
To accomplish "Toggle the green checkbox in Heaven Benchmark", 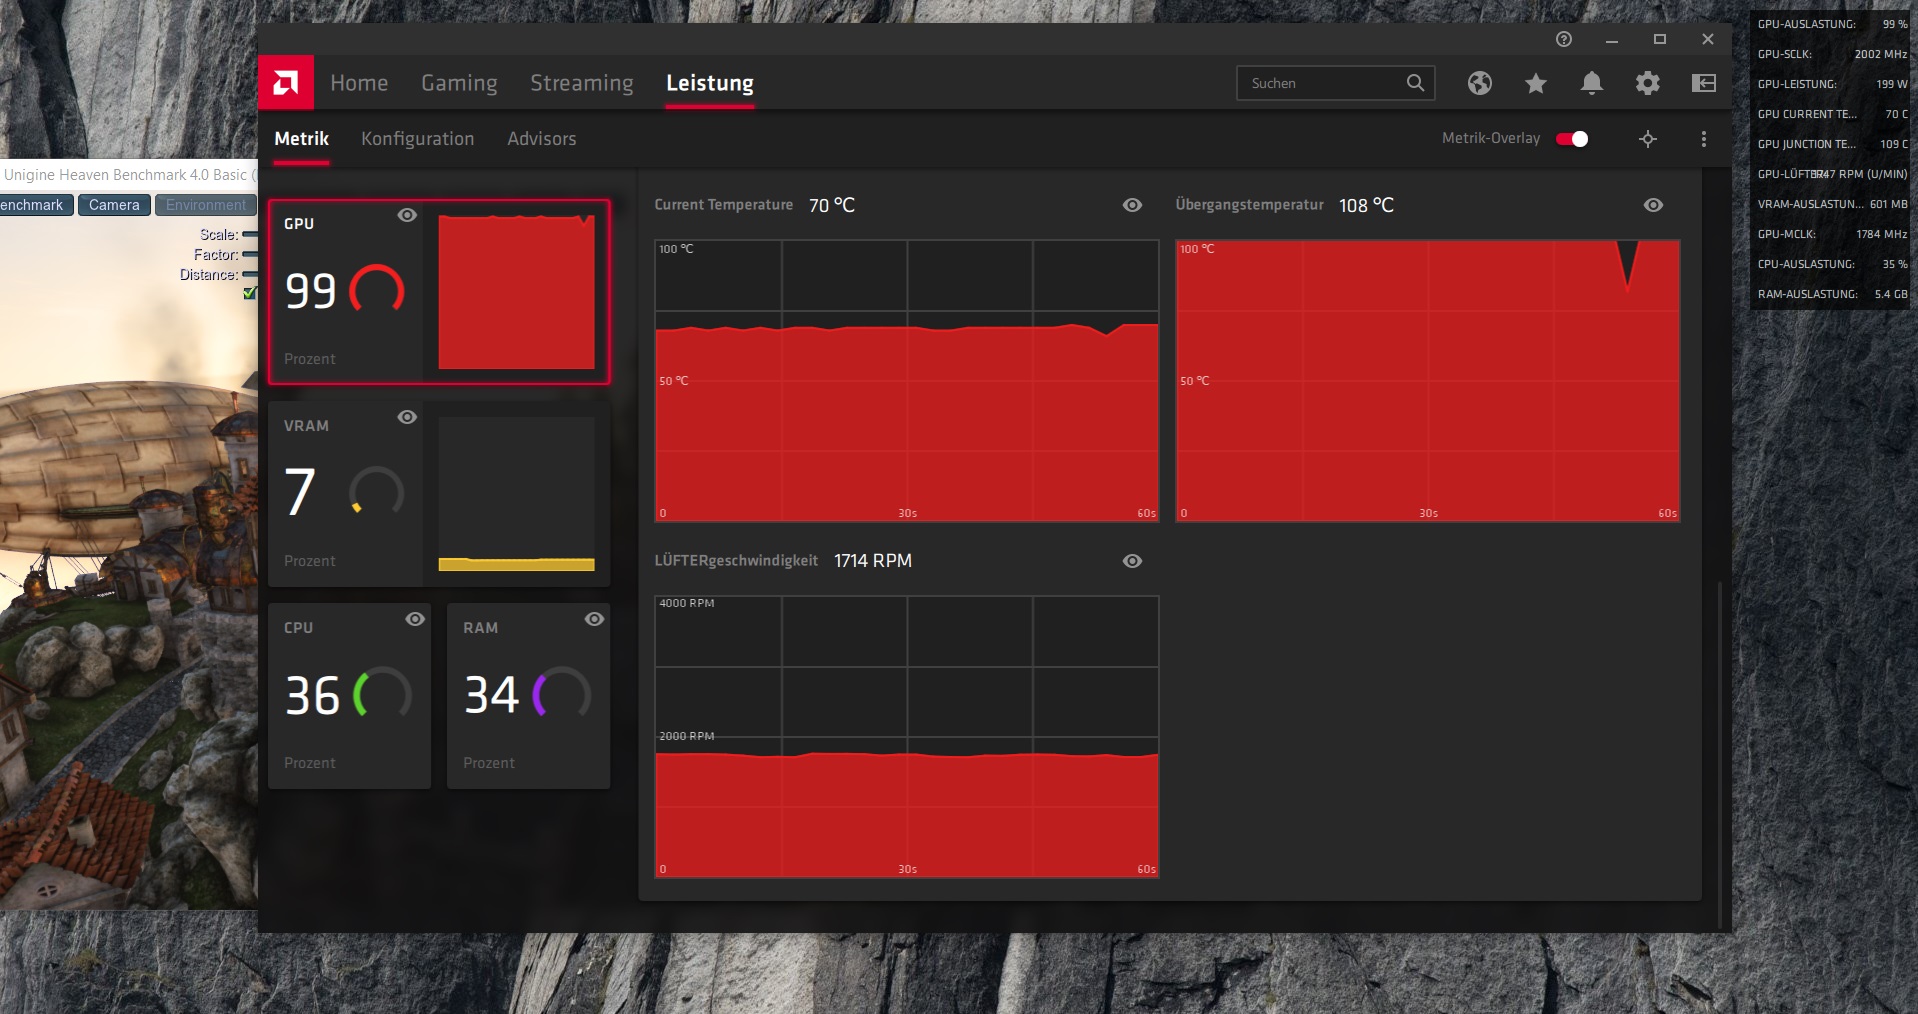I will 249,293.
